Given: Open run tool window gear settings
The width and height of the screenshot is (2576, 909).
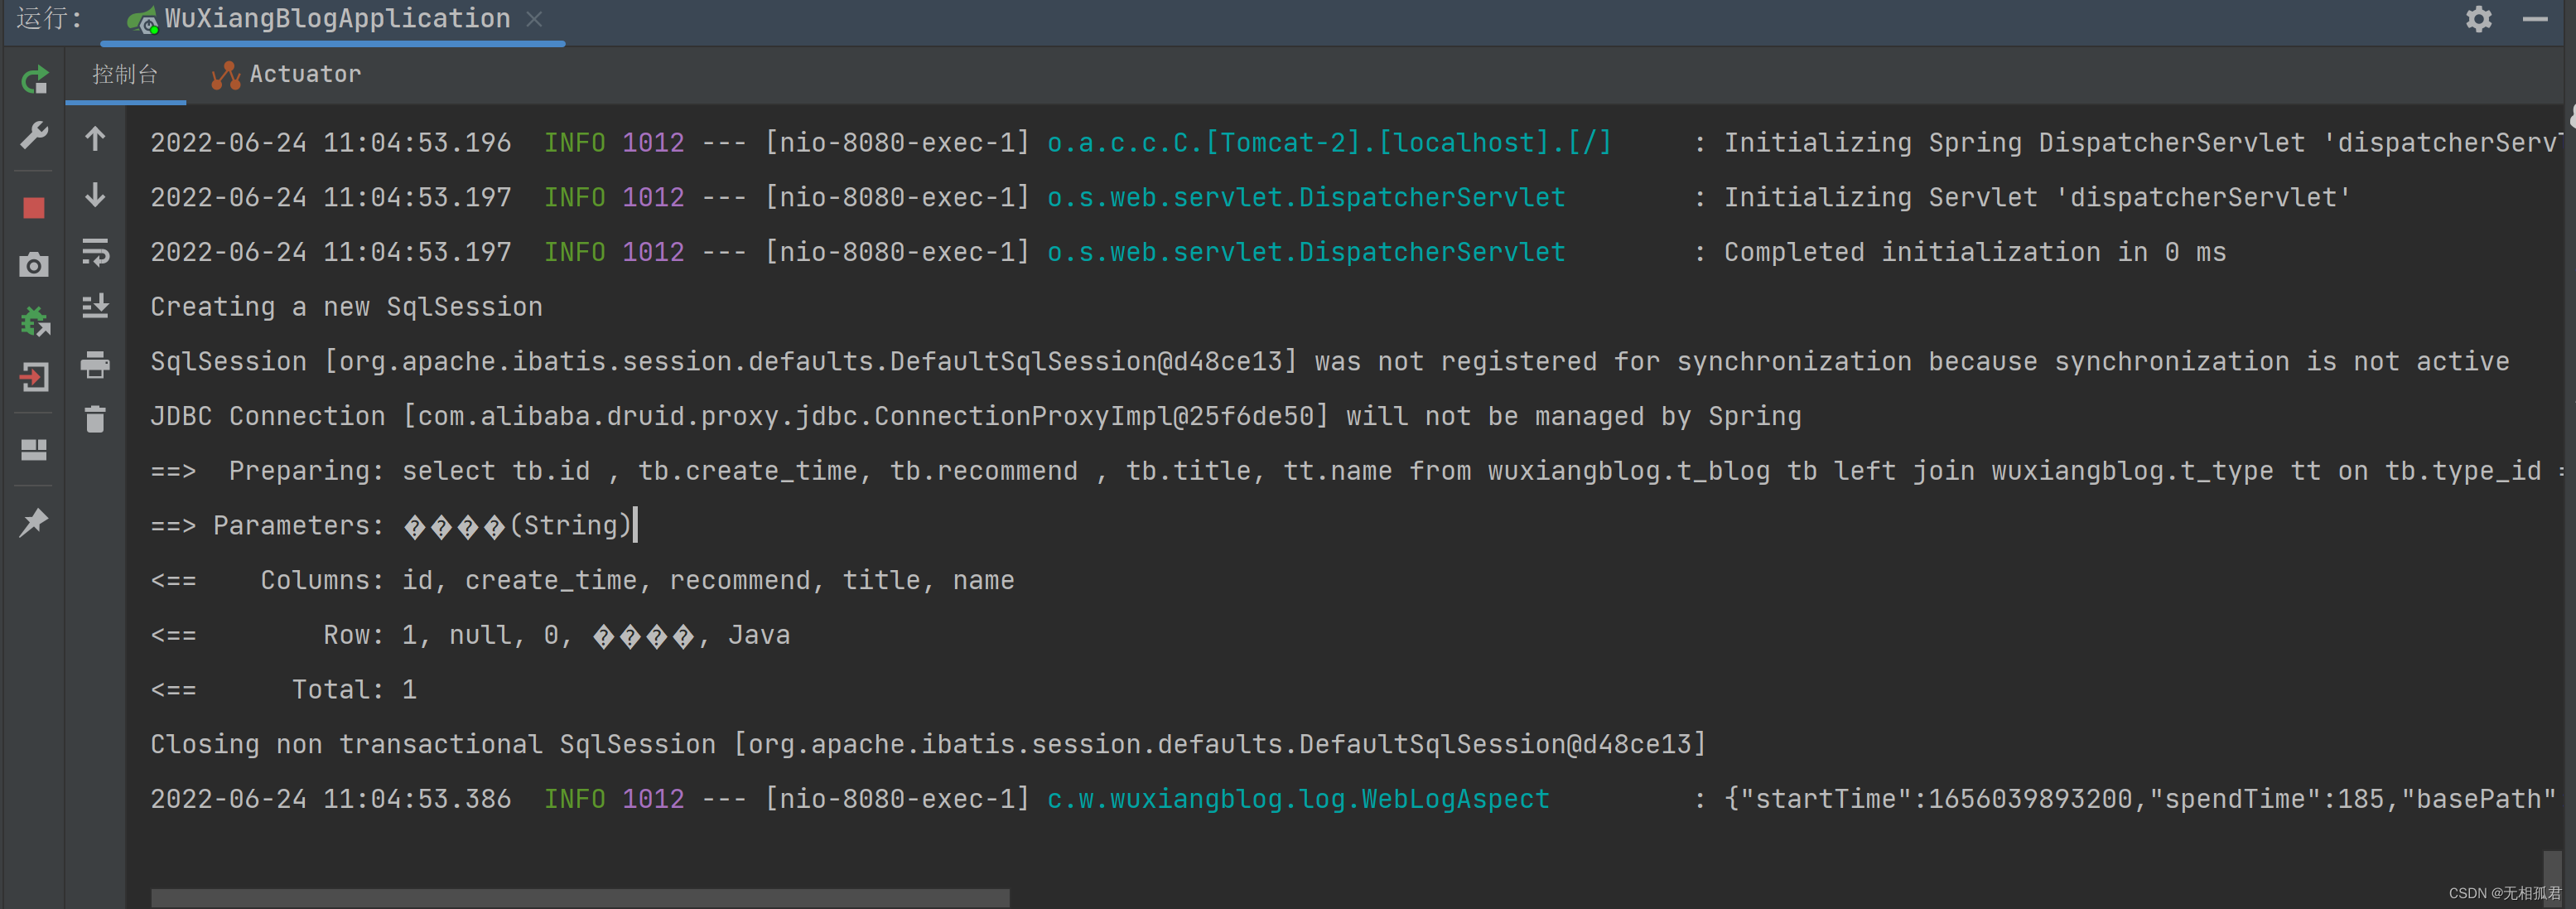Looking at the screenshot, I should 2478,19.
